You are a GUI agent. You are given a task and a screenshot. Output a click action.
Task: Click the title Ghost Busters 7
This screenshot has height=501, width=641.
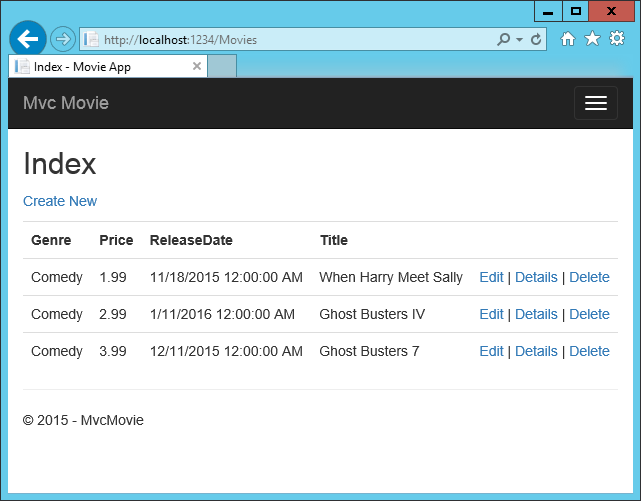[369, 351]
